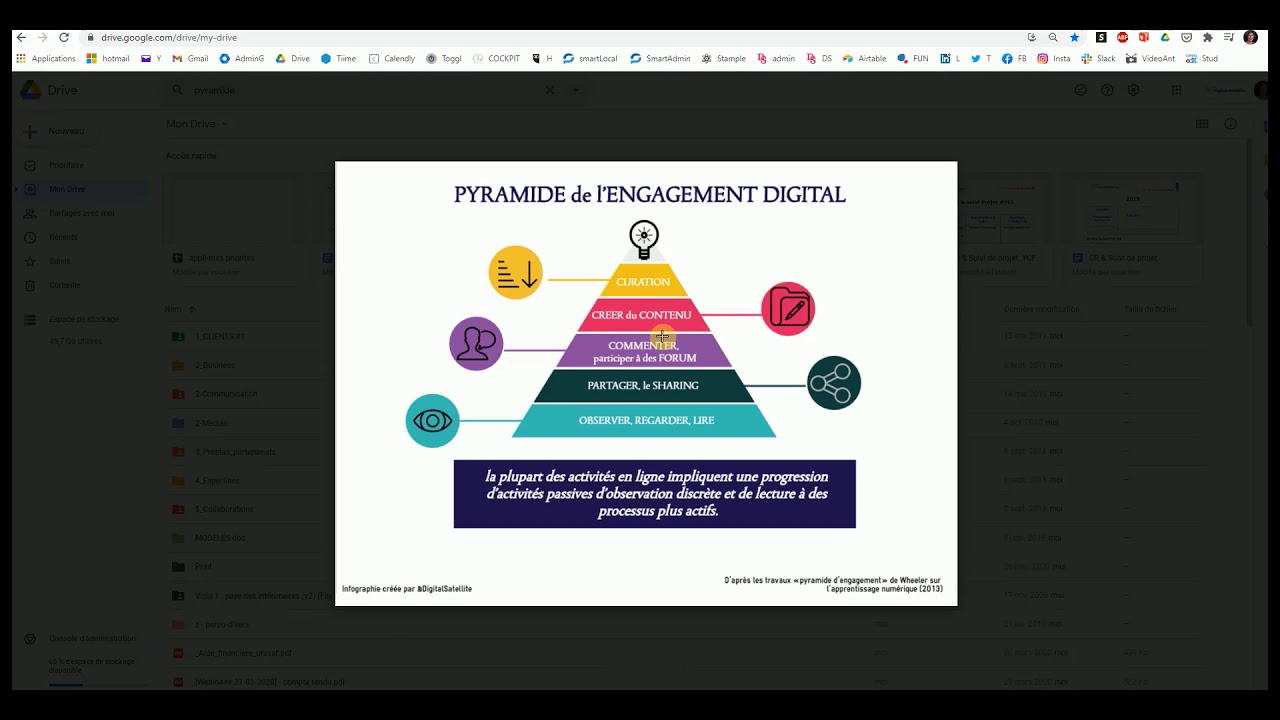Click the CR & Suivi de projet thumbnail

(x=1133, y=227)
